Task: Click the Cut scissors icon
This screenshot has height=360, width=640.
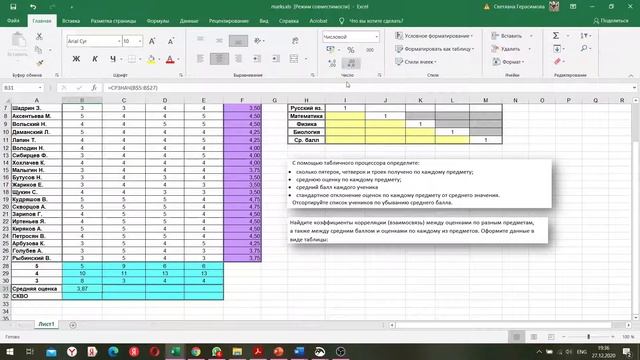Action: (x=39, y=36)
